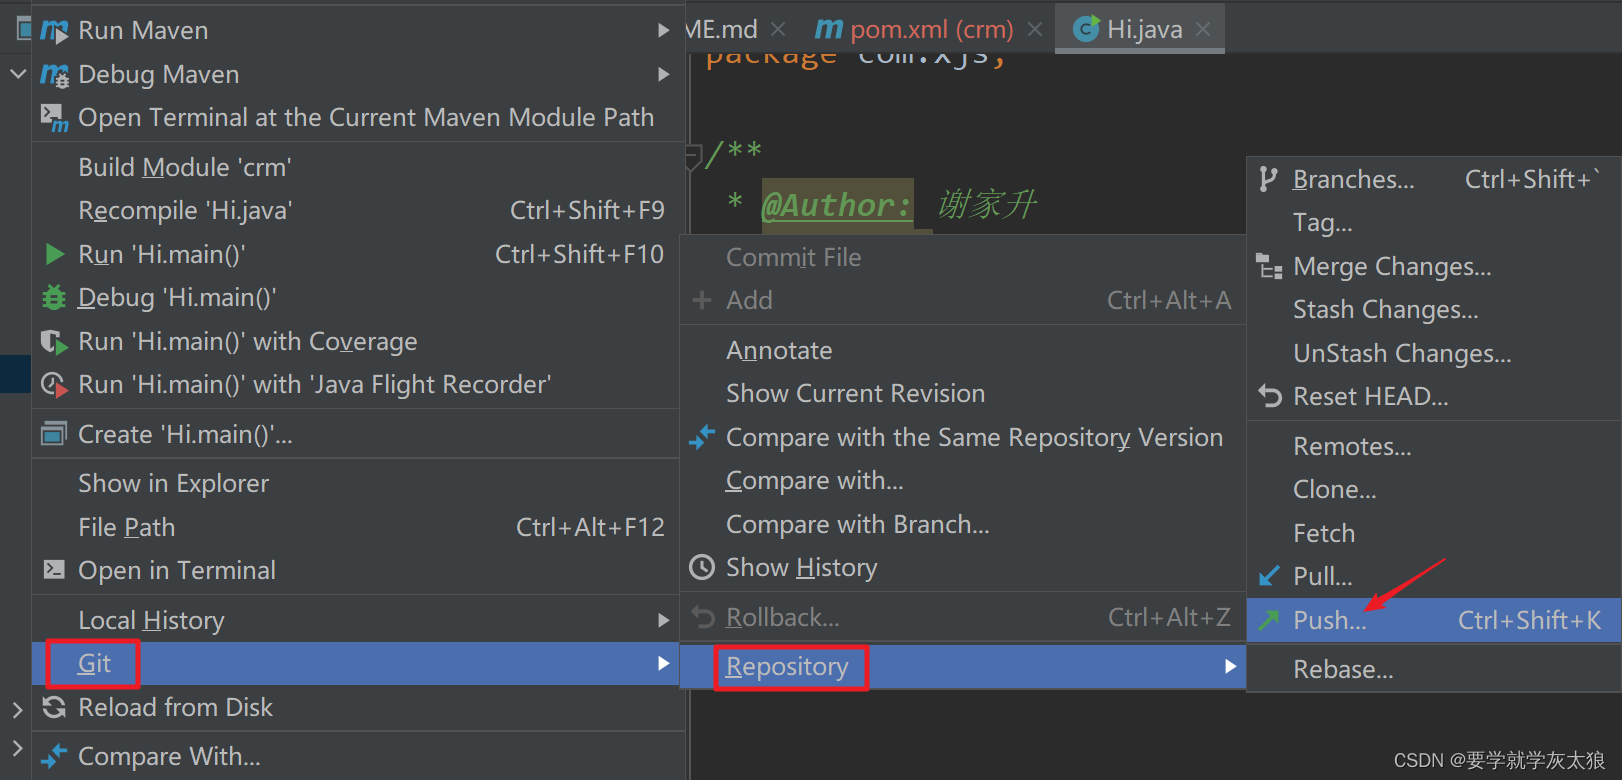
Task: Select Remotes... entry
Action: 1434,446
